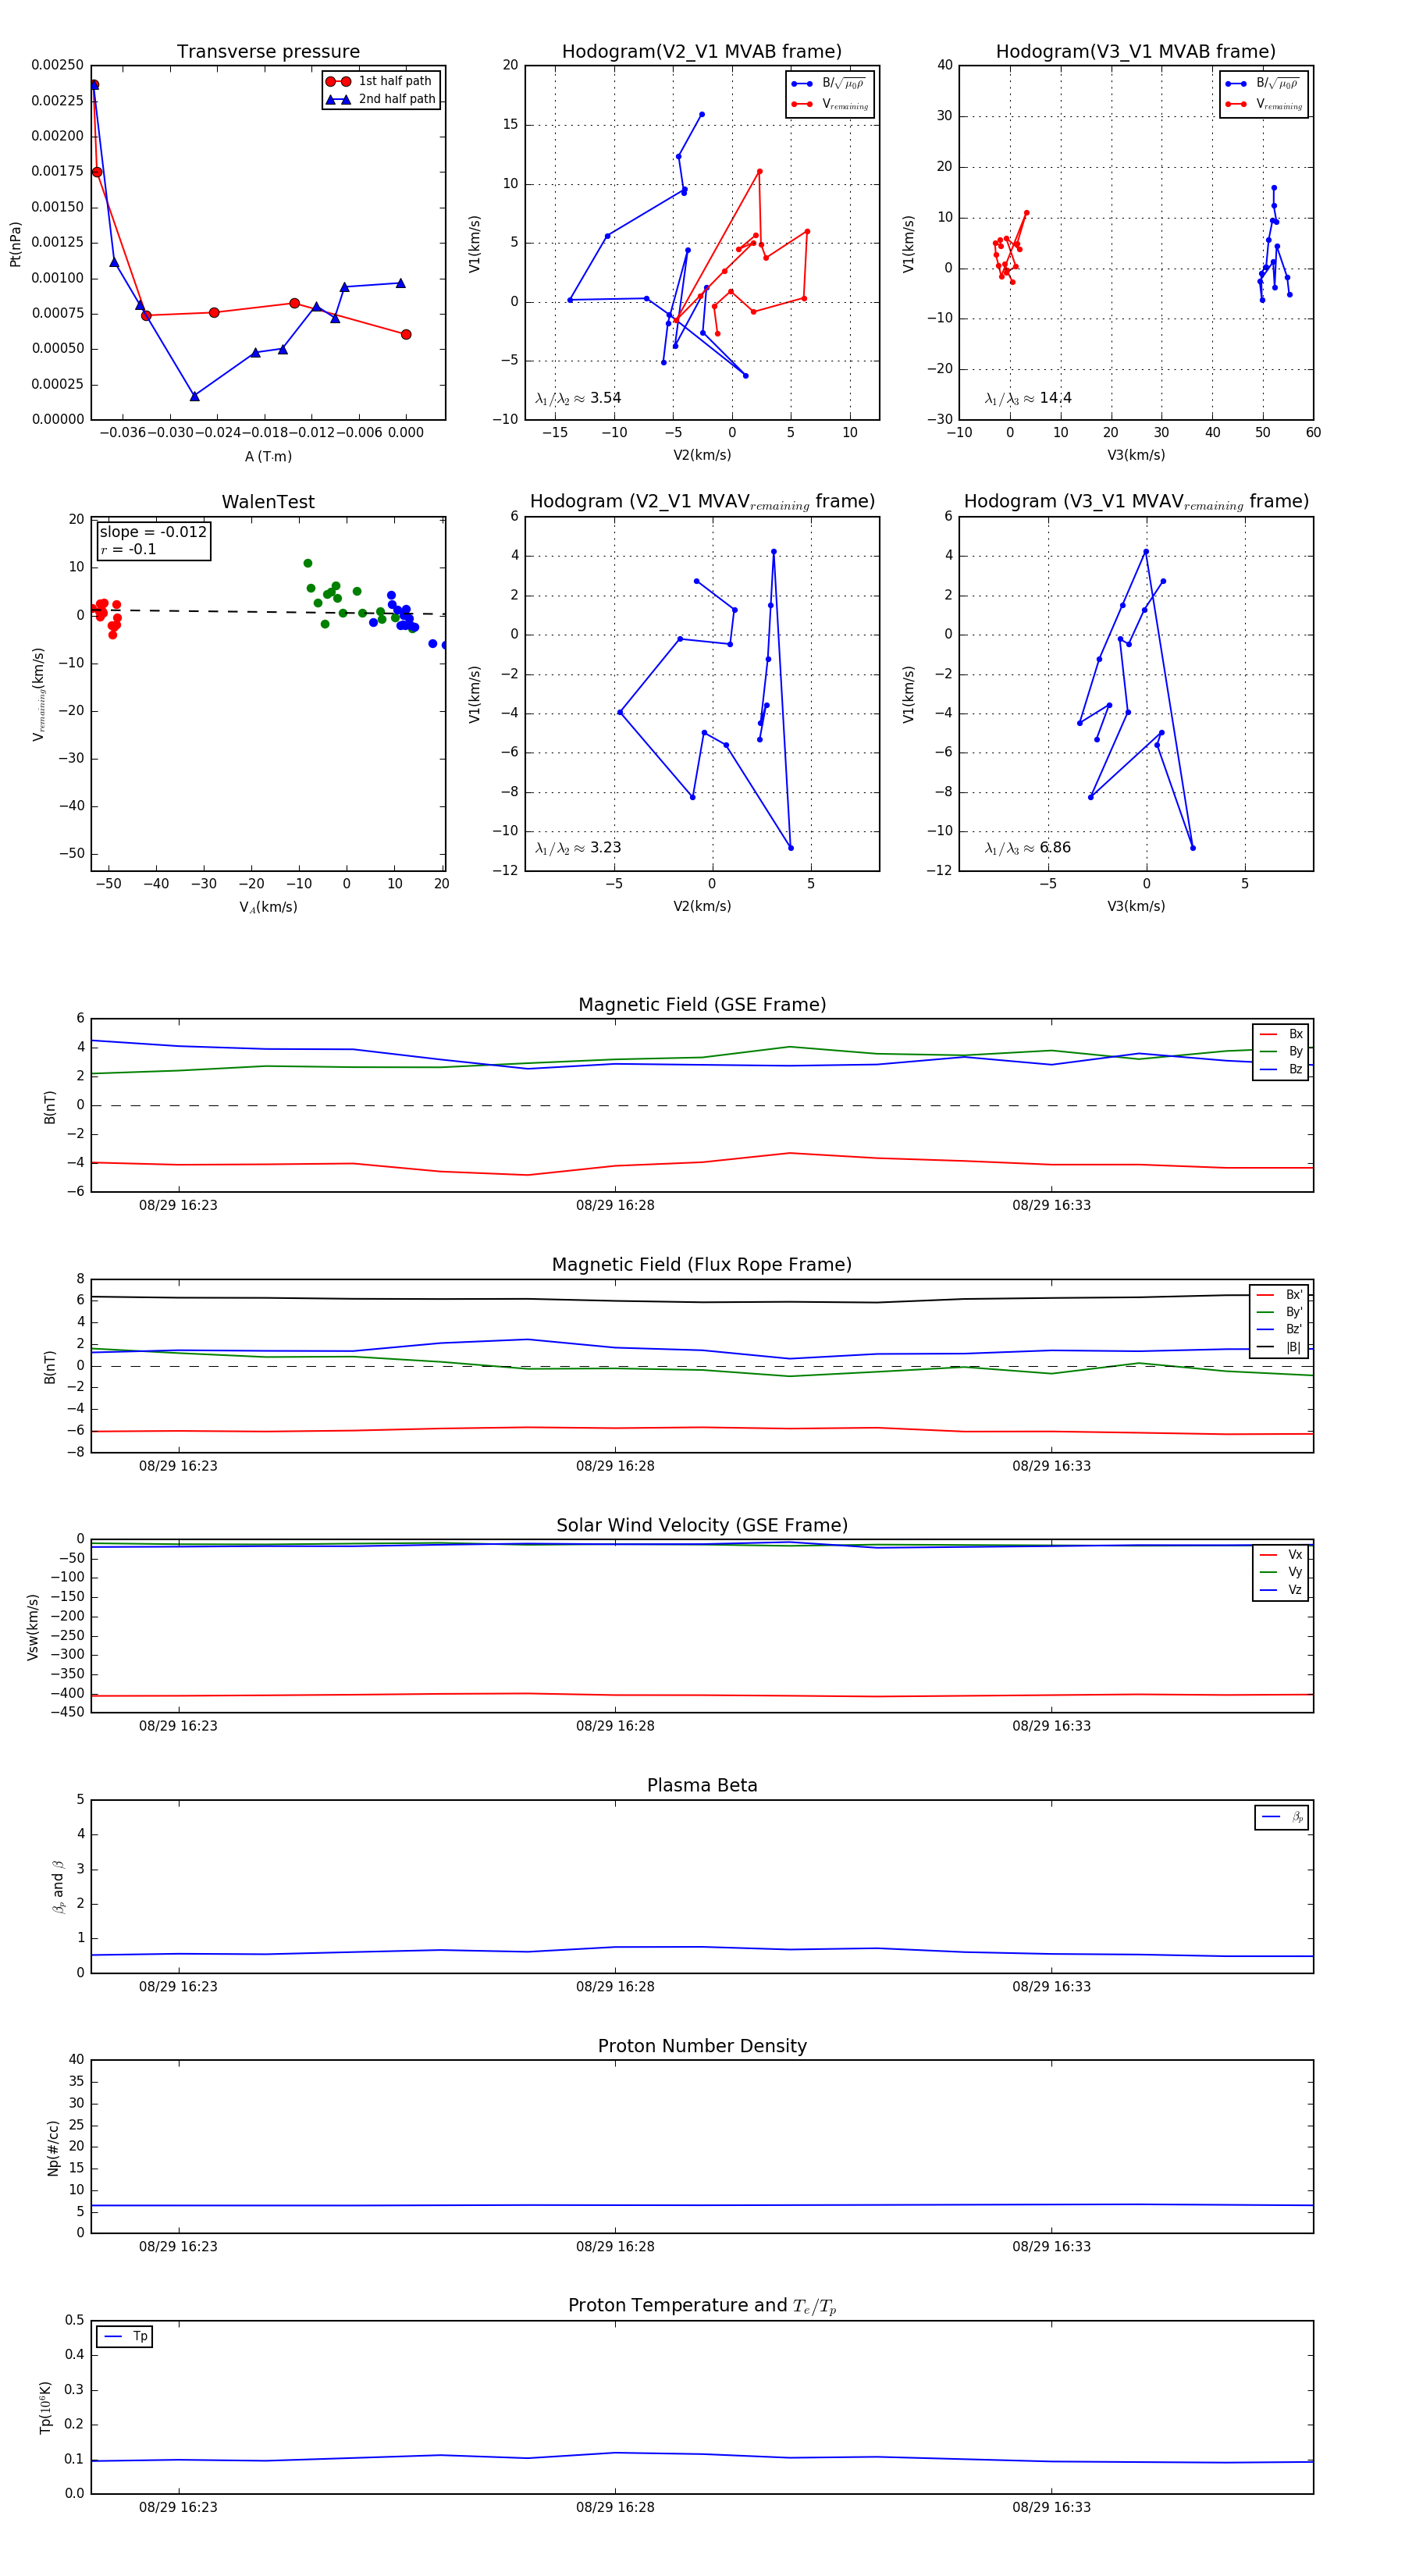Click the "Np(#/cc)" y-axis label
Screen dimensions: 1405x2576
(x=53, y=2148)
